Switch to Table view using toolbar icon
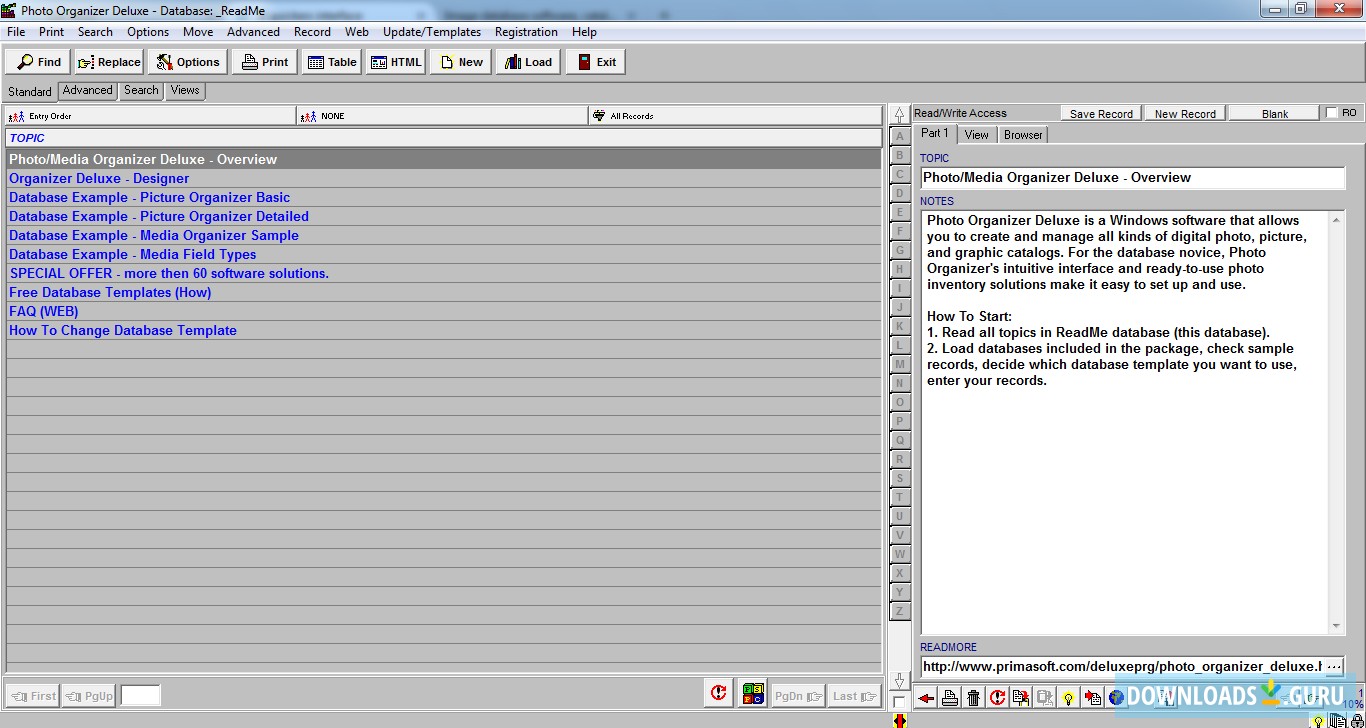 tap(331, 61)
